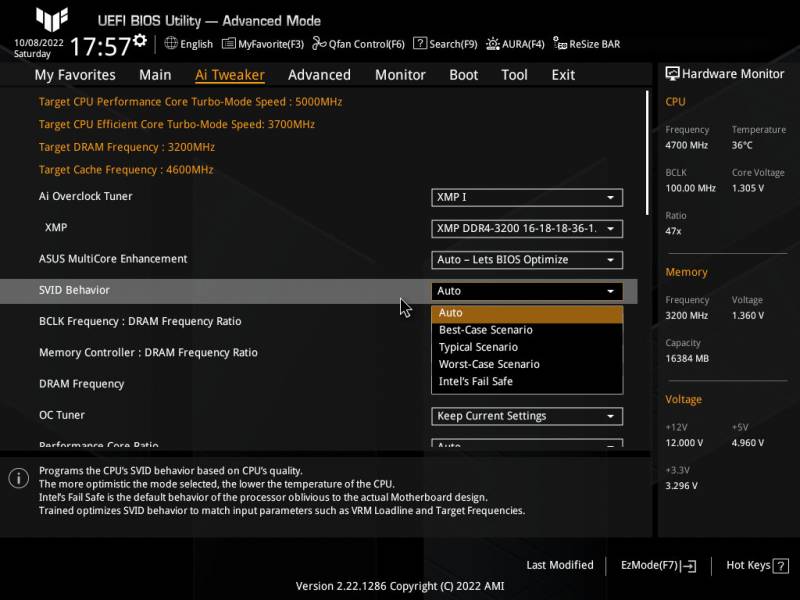Click the Search(F9) question icon
The width and height of the screenshot is (800, 600).
coord(419,43)
